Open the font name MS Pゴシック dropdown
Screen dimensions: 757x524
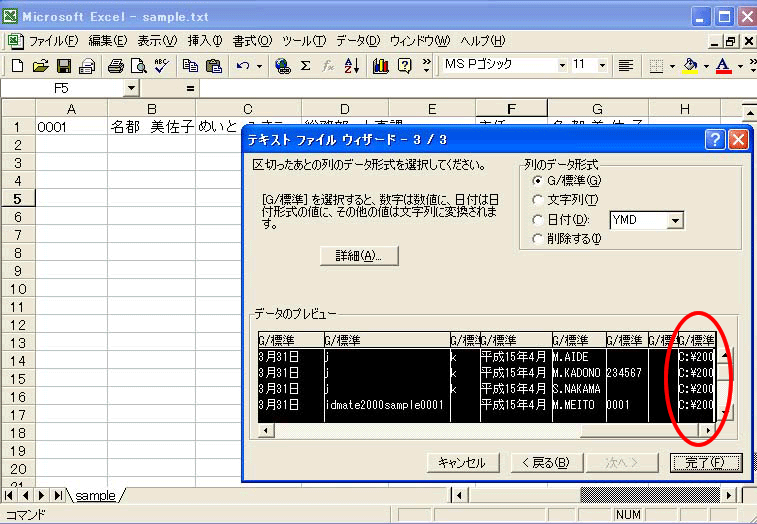(x=562, y=65)
